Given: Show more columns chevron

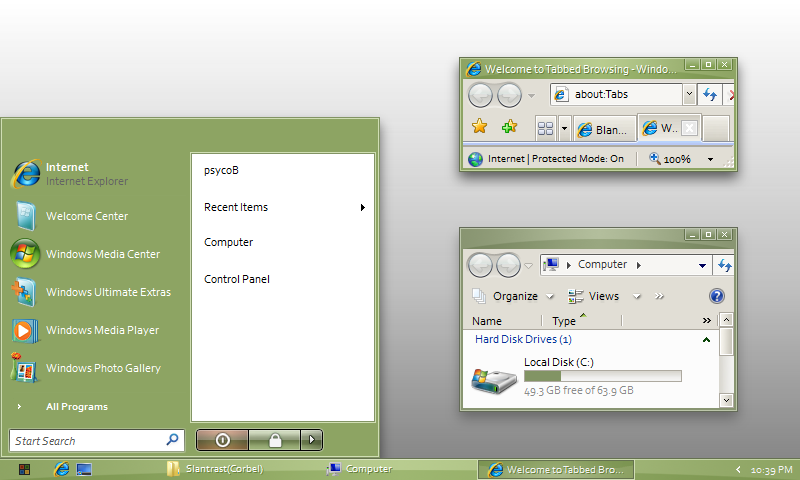Looking at the screenshot, I should pyautogui.click(x=707, y=320).
